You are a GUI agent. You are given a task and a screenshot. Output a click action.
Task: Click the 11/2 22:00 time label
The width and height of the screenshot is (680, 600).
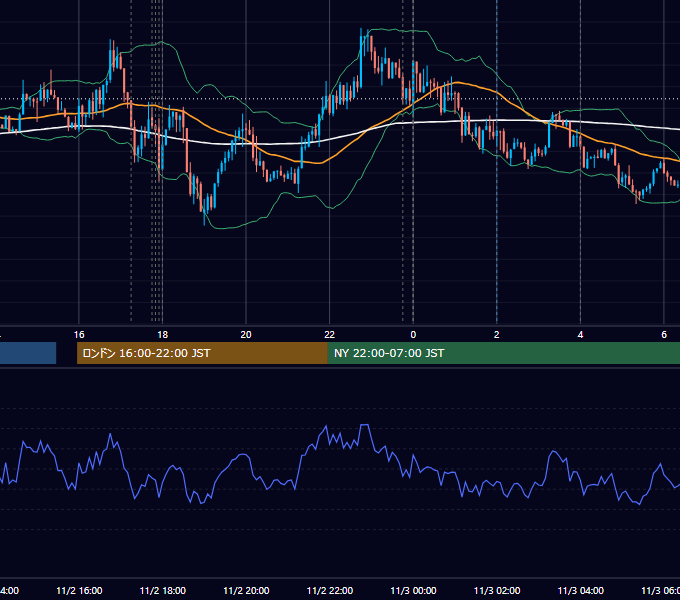tap(330, 590)
